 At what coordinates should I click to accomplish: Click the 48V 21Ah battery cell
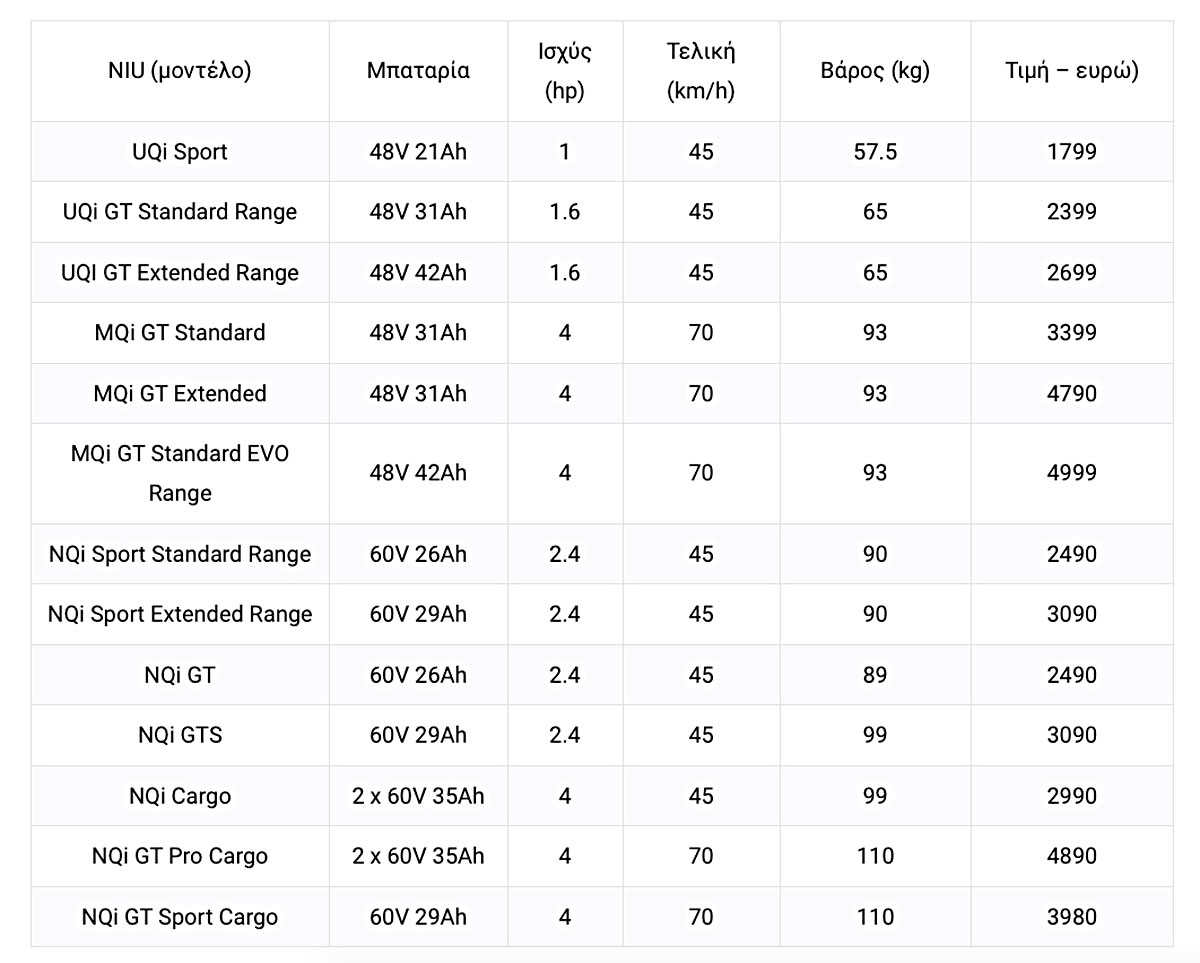[x=418, y=152]
